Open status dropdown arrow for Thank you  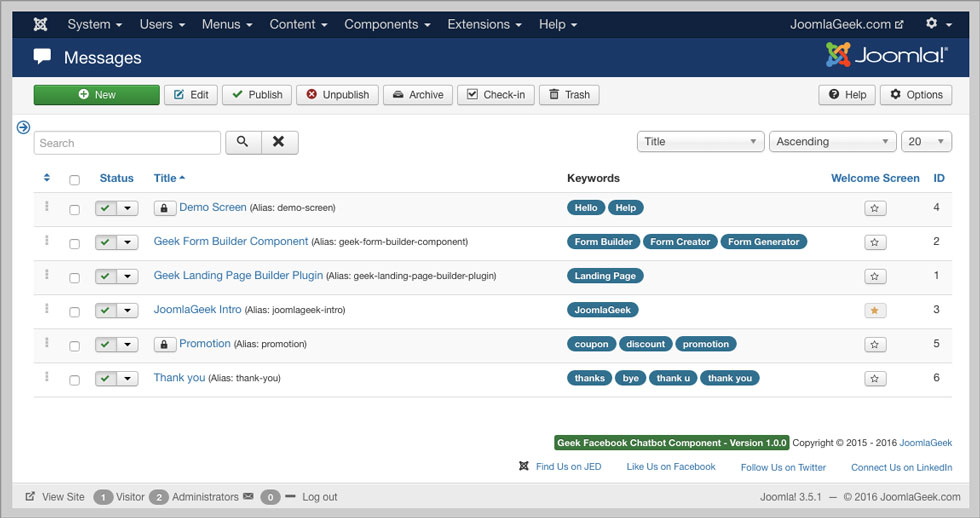128,379
